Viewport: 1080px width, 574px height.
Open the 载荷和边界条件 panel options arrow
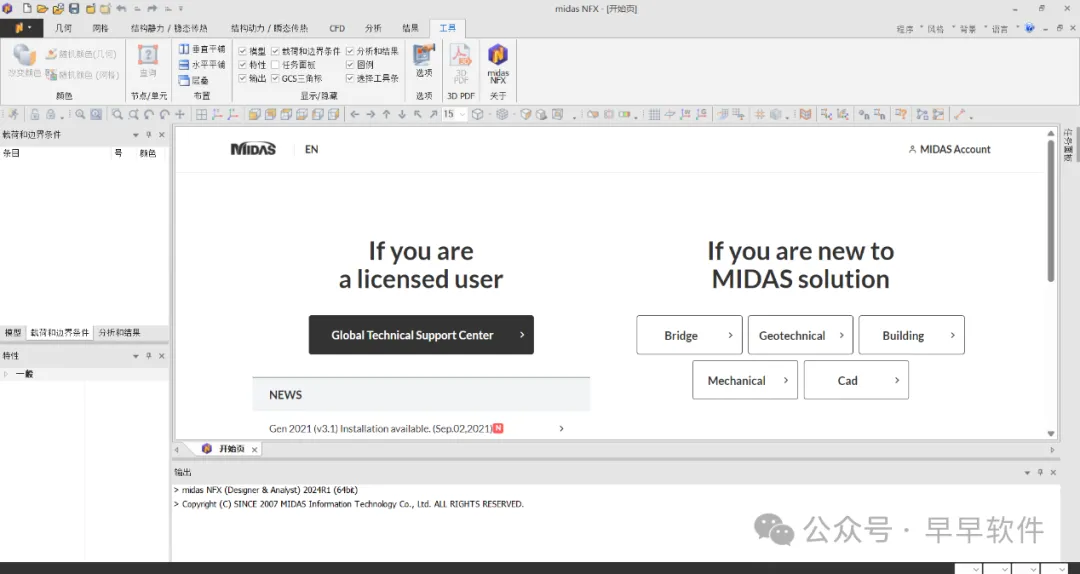(136, 135)
